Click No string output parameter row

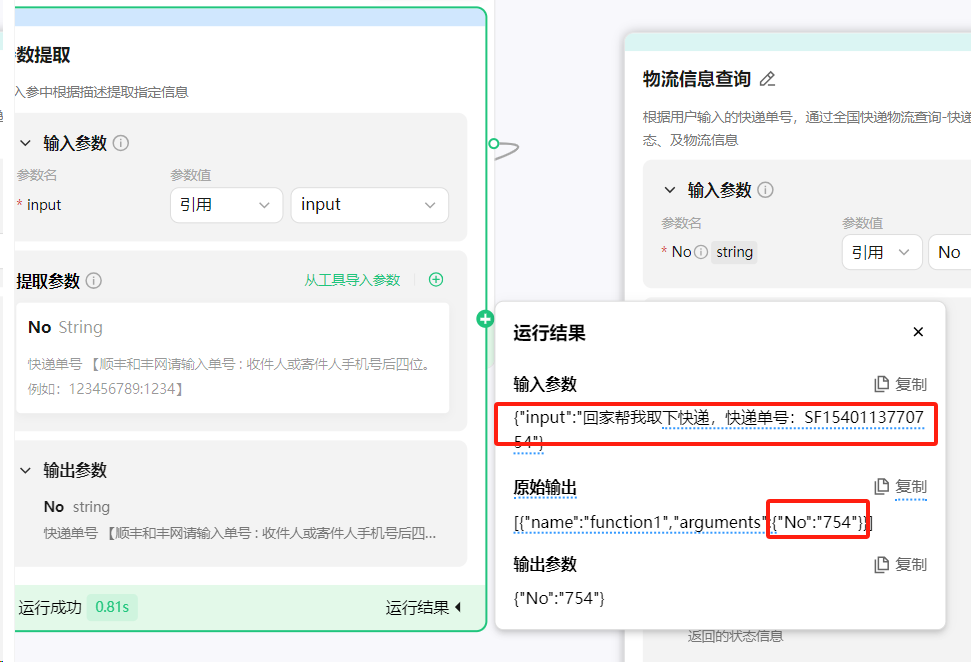click(x=240, y=520)
